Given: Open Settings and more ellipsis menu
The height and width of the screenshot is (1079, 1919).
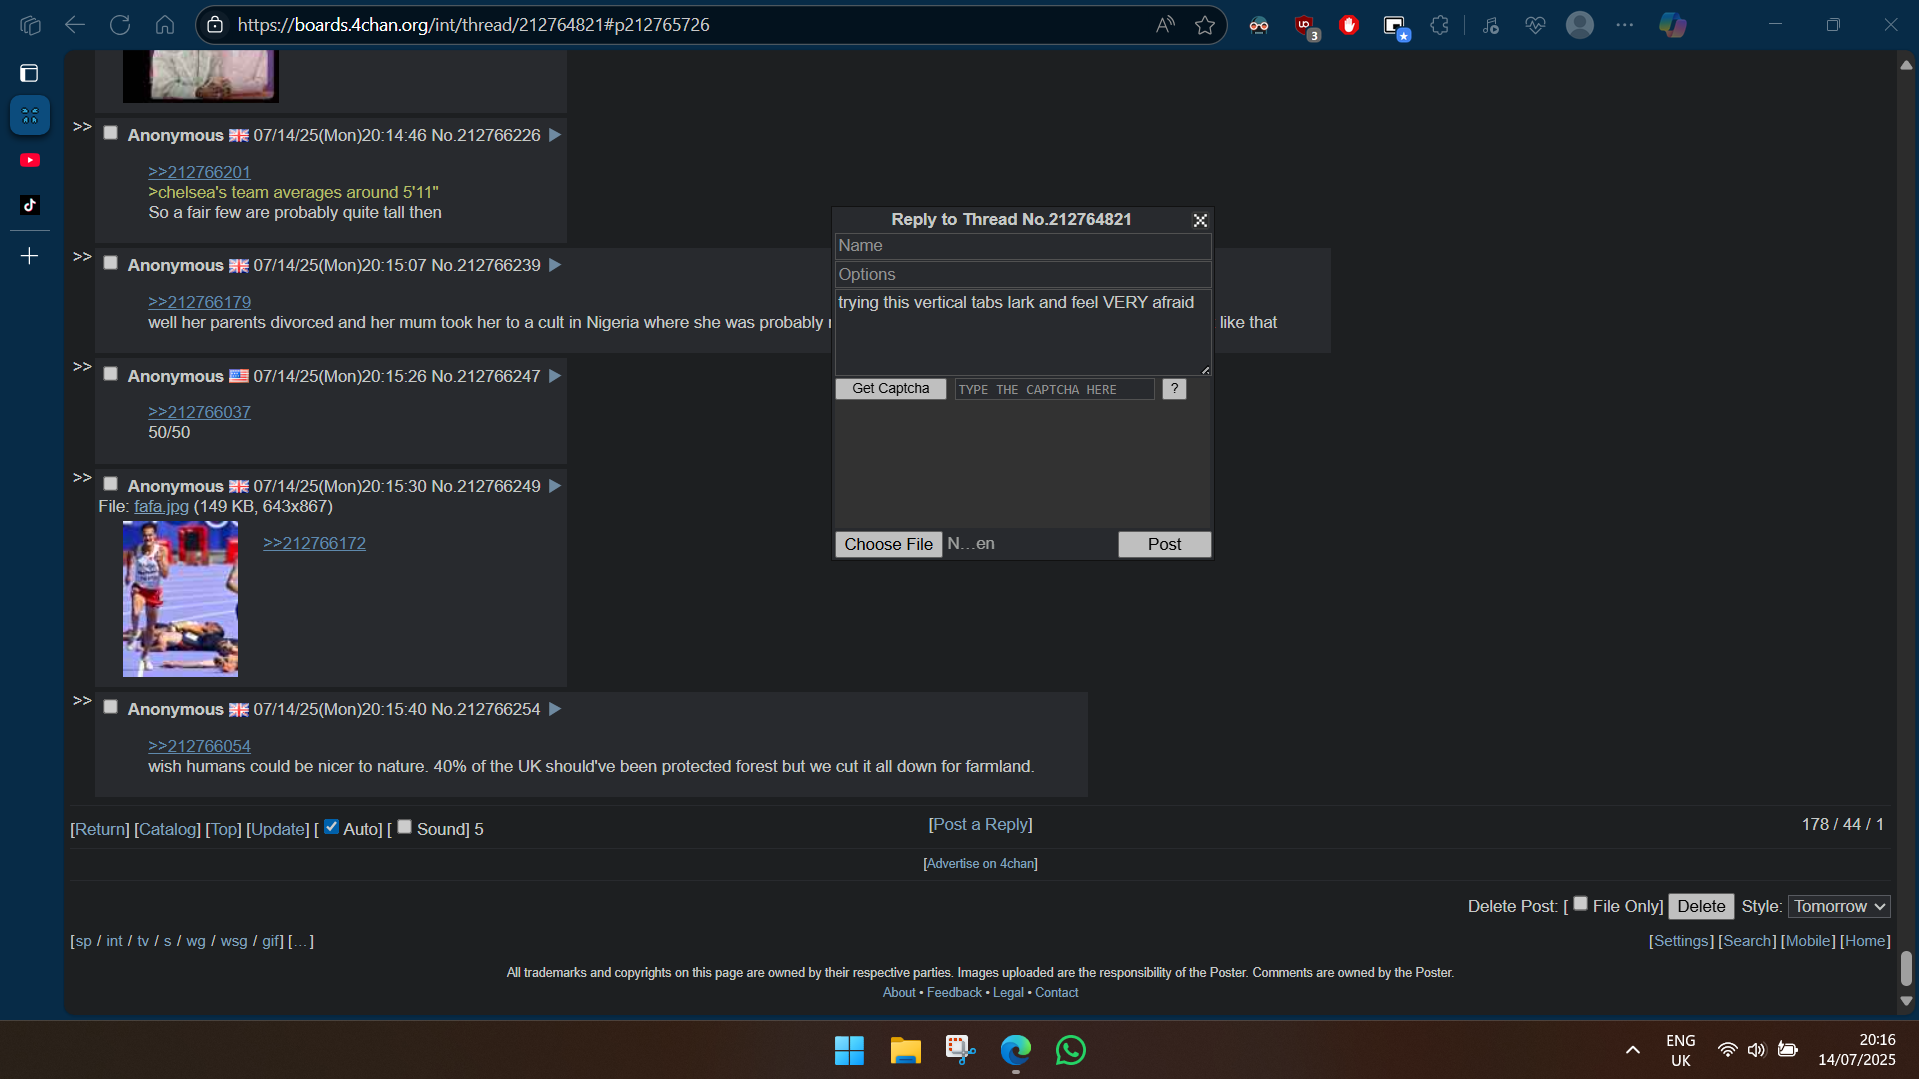Looking at the screenshot, I should coord(1625,25).
